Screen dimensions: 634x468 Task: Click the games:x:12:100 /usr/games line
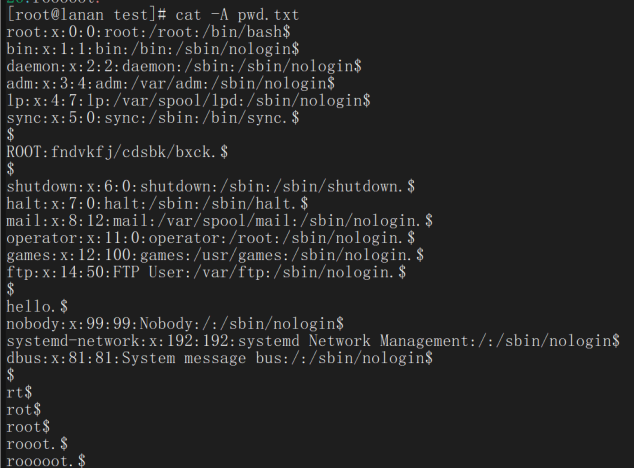point(215,255)
